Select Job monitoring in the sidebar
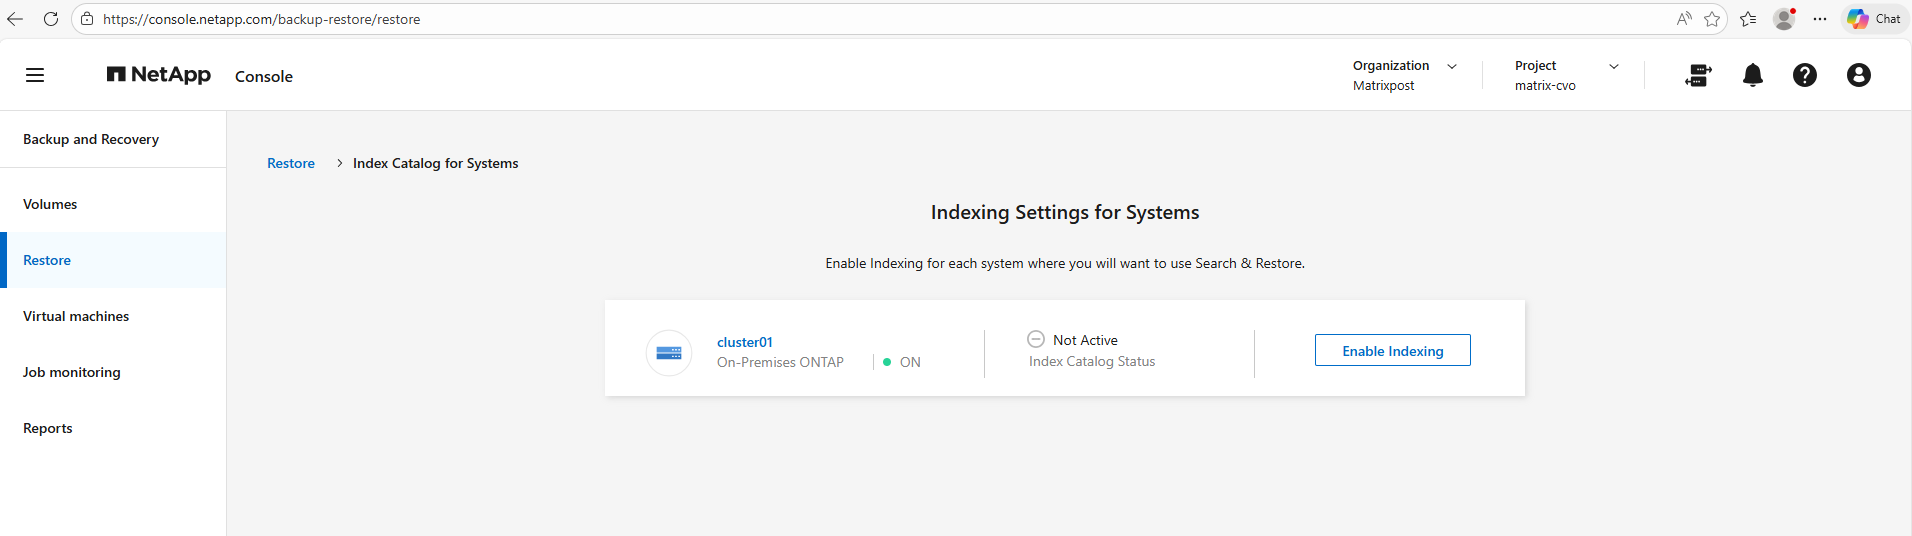The image size is (1912, 536). pos(72,372)
